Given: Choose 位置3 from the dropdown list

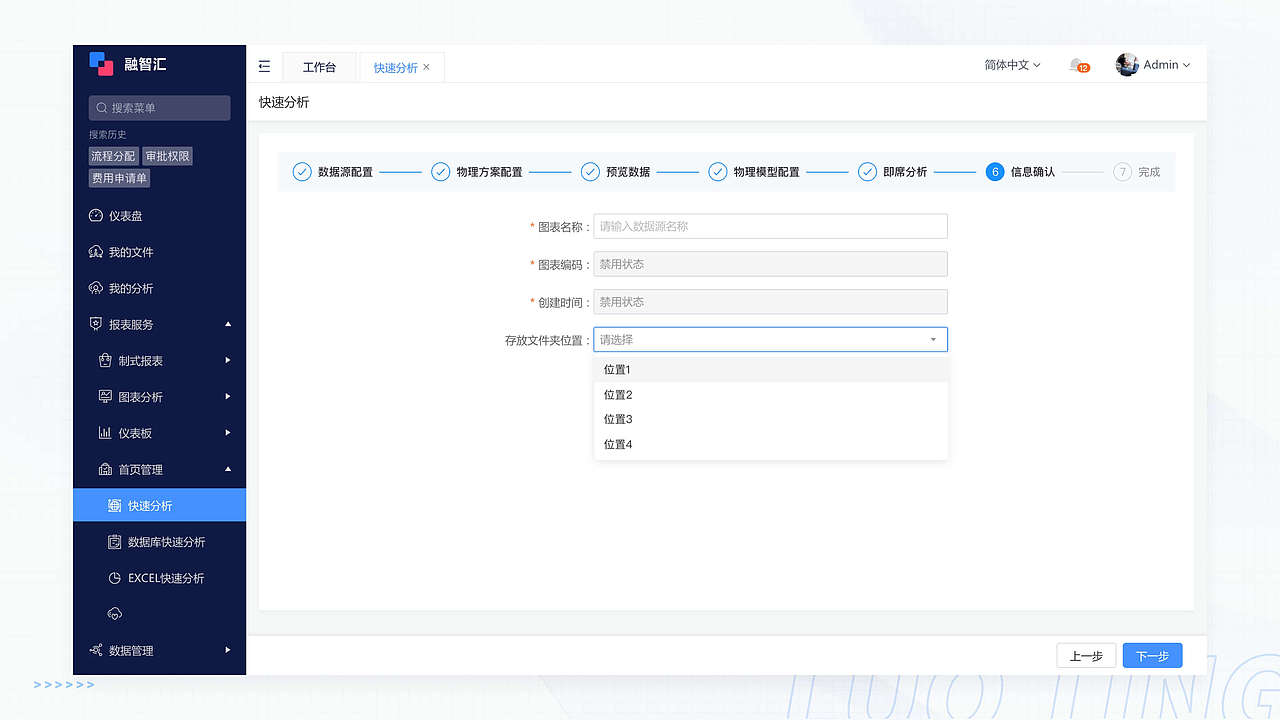Looking at the screenshot, I should coord(770,420).
